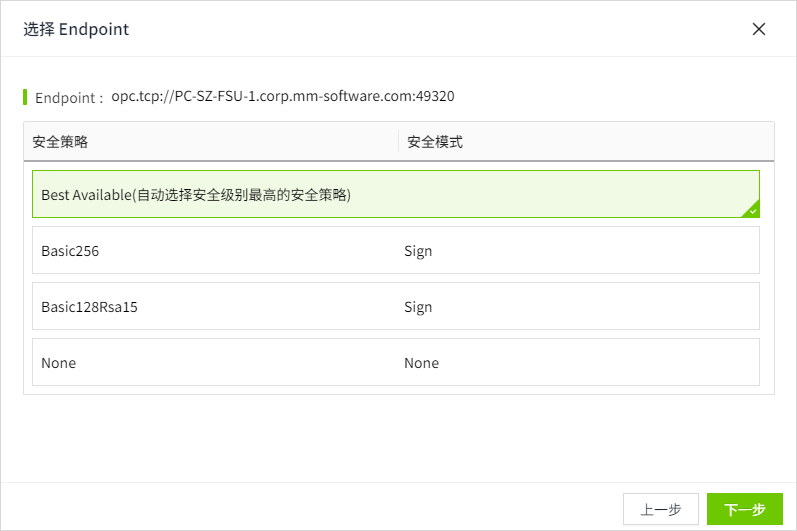Click the None security mode cell
The image size is (797, 531).
421,363
